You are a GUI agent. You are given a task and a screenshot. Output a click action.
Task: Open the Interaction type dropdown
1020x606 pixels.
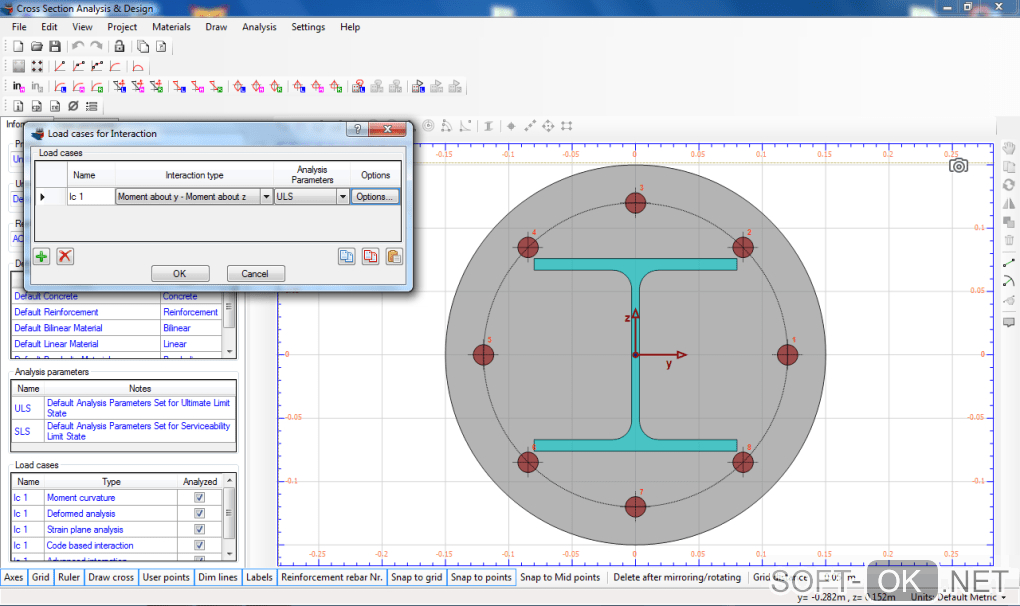(x=266, y=197)
